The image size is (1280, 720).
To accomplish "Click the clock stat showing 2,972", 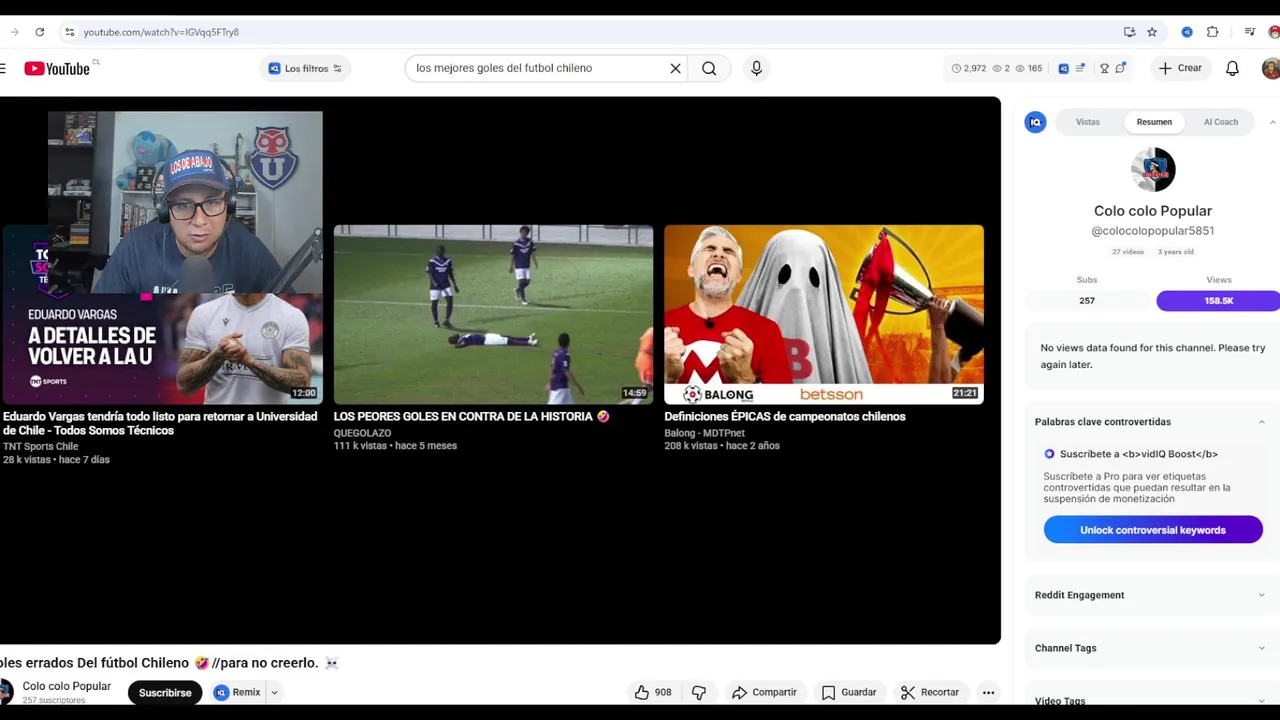I will [x=969, y=68].
